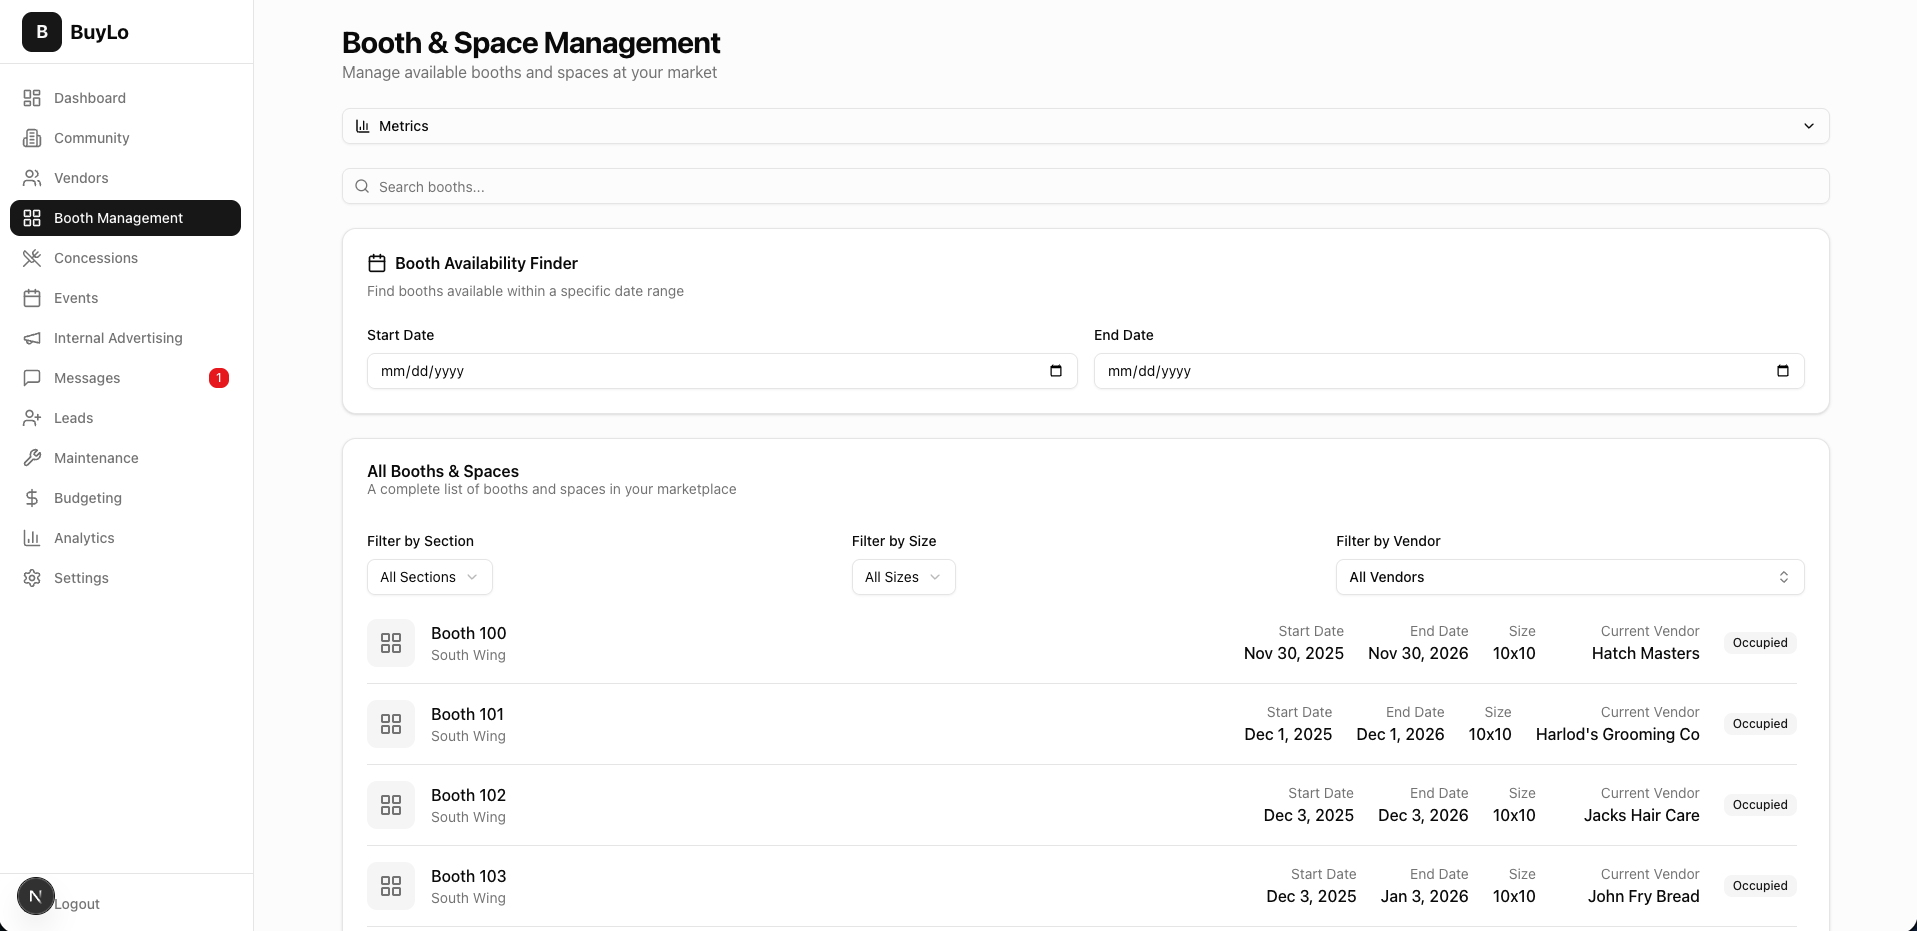
Task: Go to Vendors in sidebar
Action: pyautogui.click(x=81, y=178)
